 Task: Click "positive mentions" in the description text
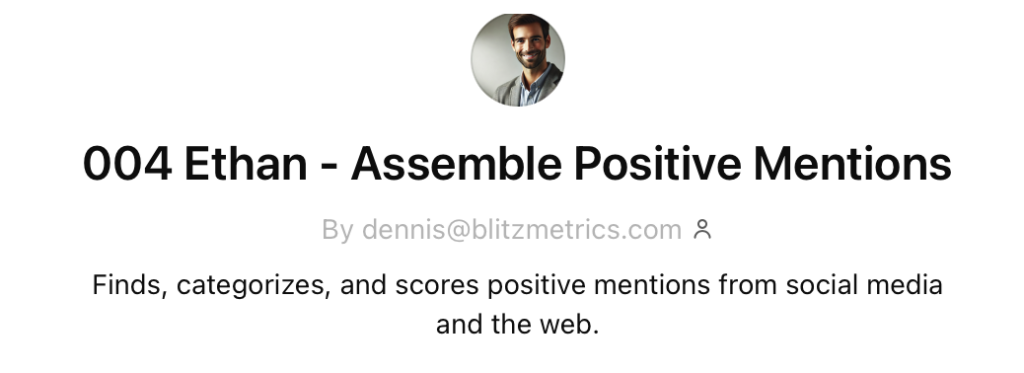pyautogui.click(x=598, y=286)
